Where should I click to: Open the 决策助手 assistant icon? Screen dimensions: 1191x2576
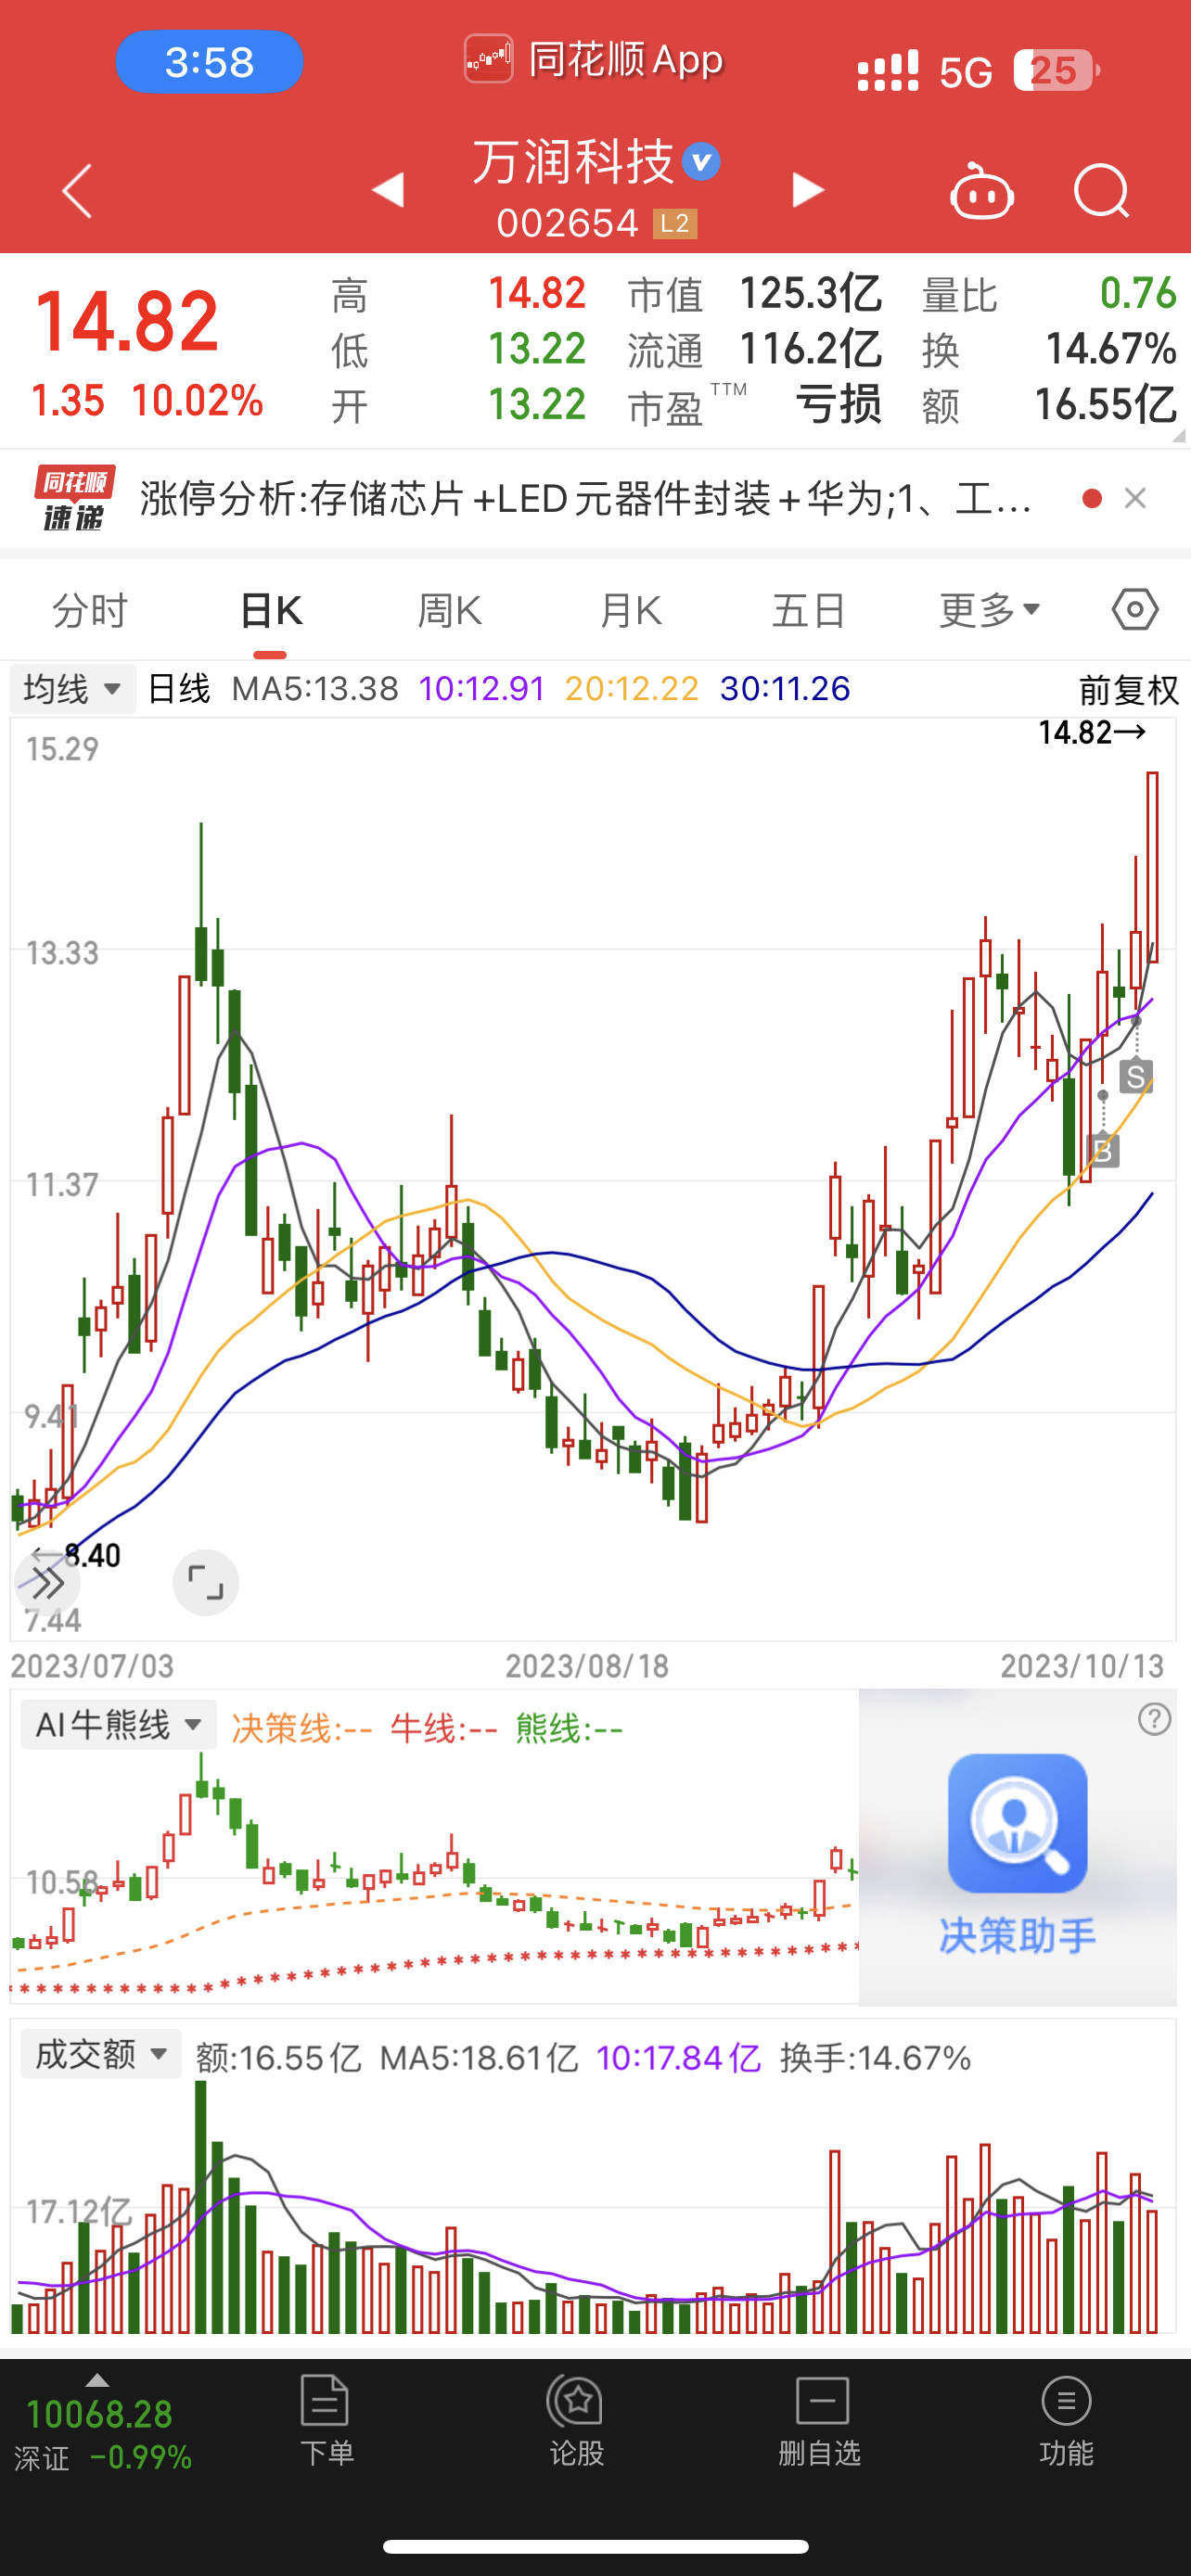(1017, 1824)
